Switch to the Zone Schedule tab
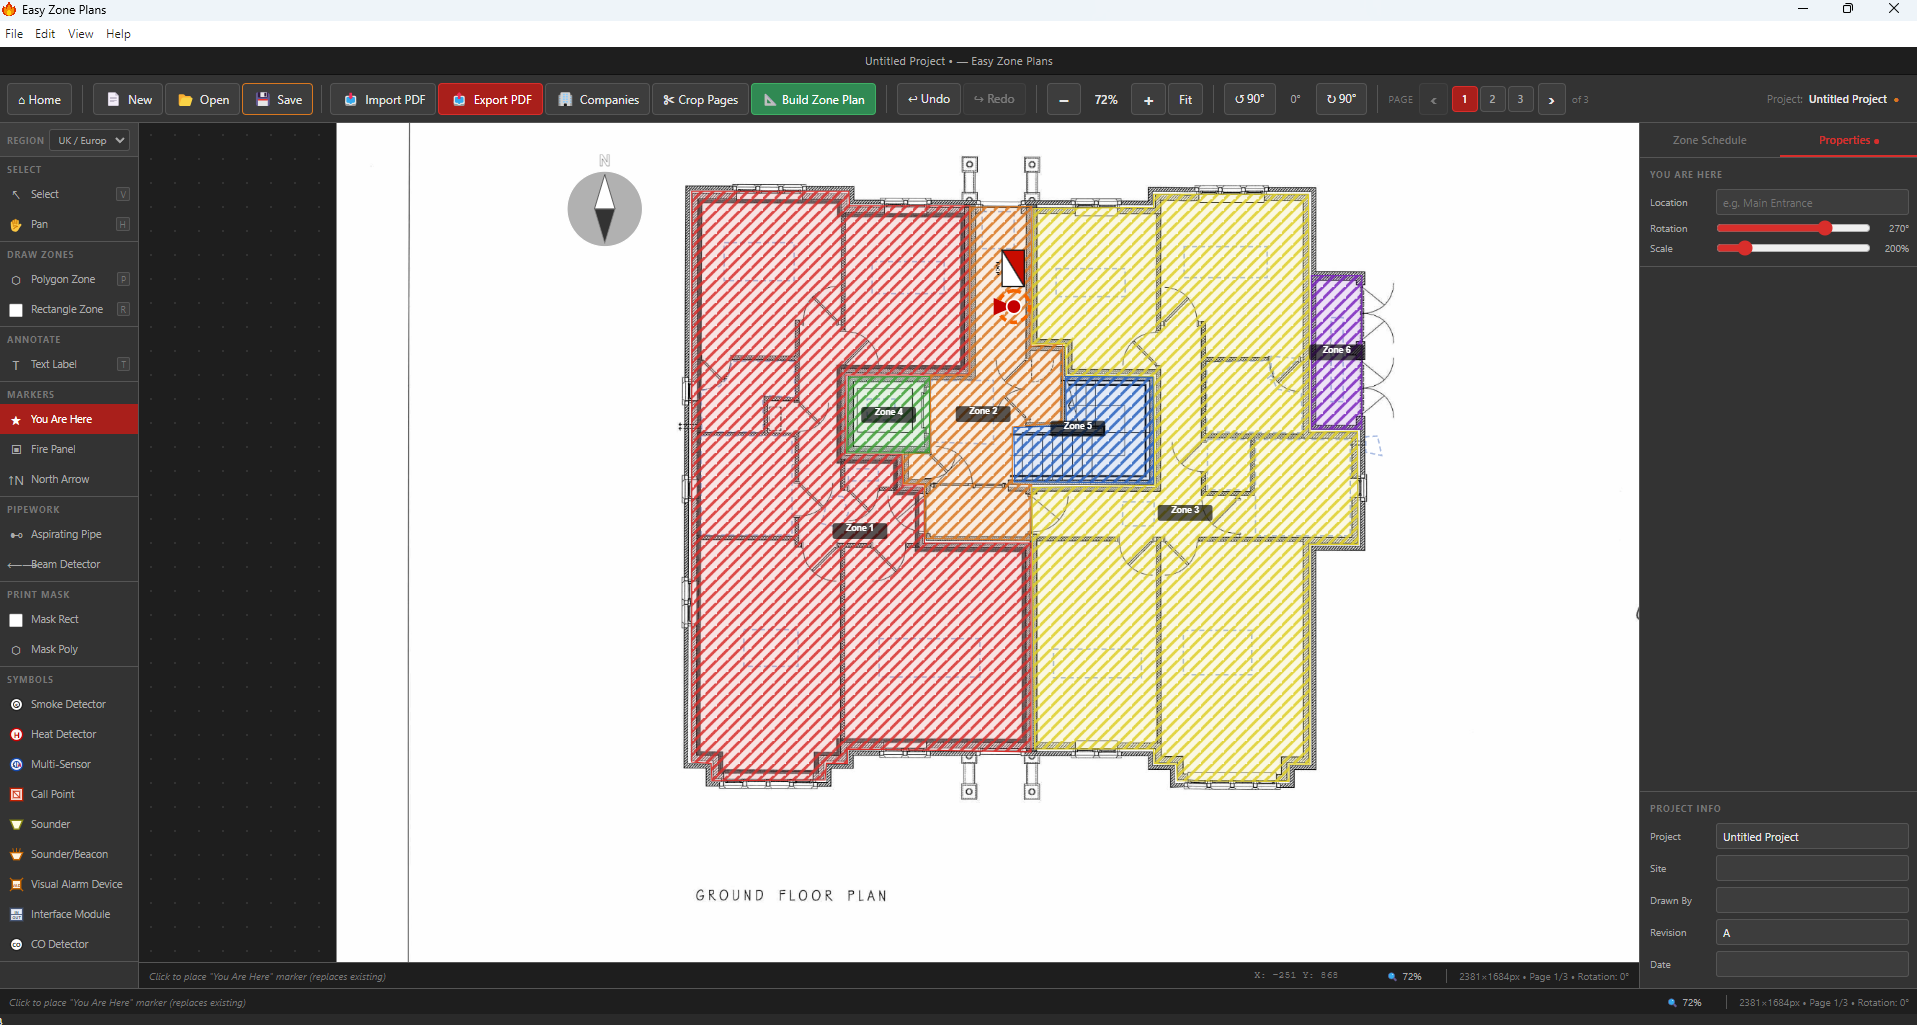Viewport: 1917px width, 1025px height. tap(1709, 140)
